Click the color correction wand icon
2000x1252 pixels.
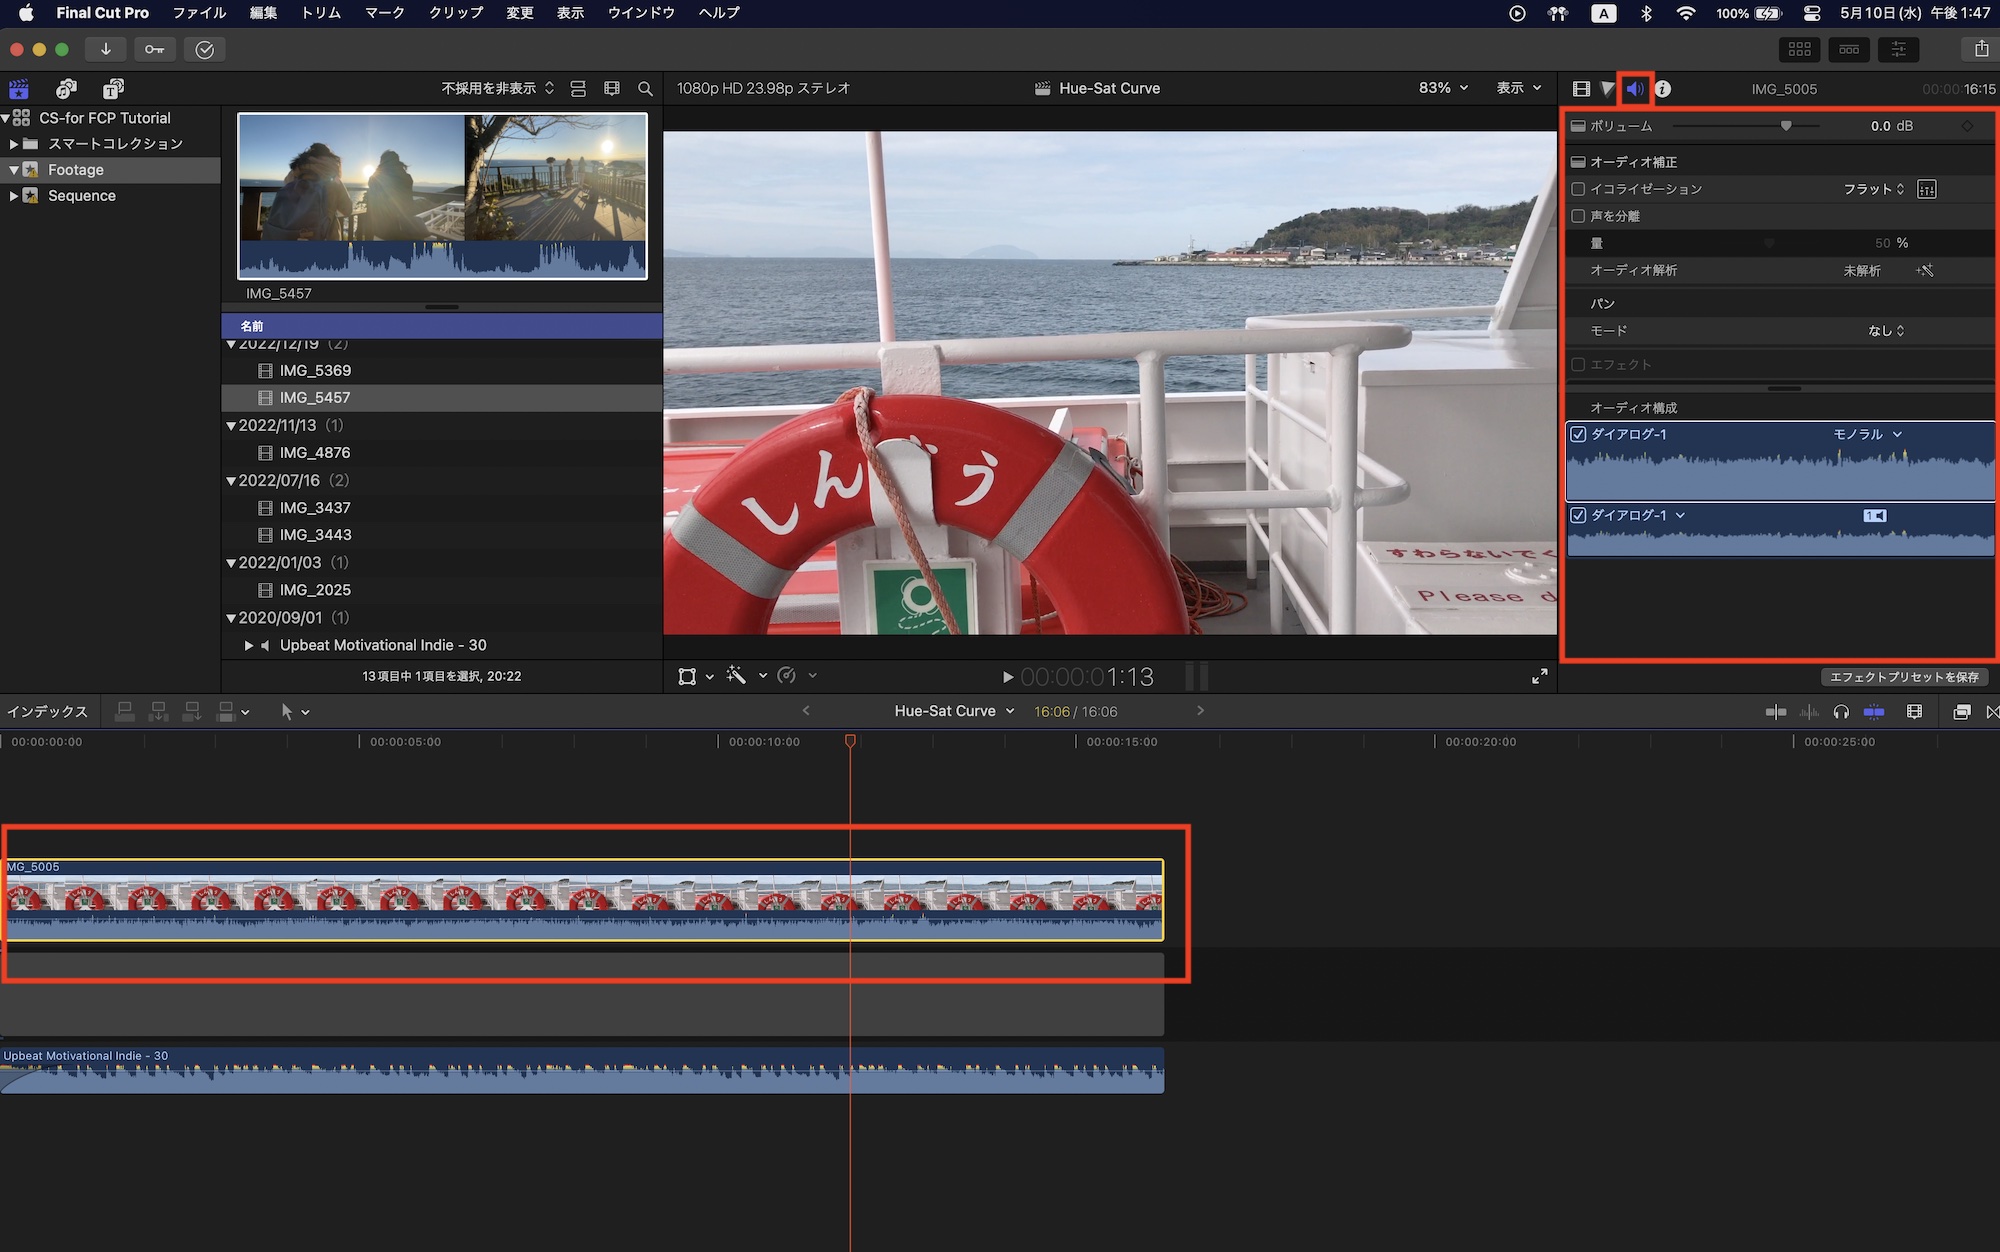[x=738, y=676]
